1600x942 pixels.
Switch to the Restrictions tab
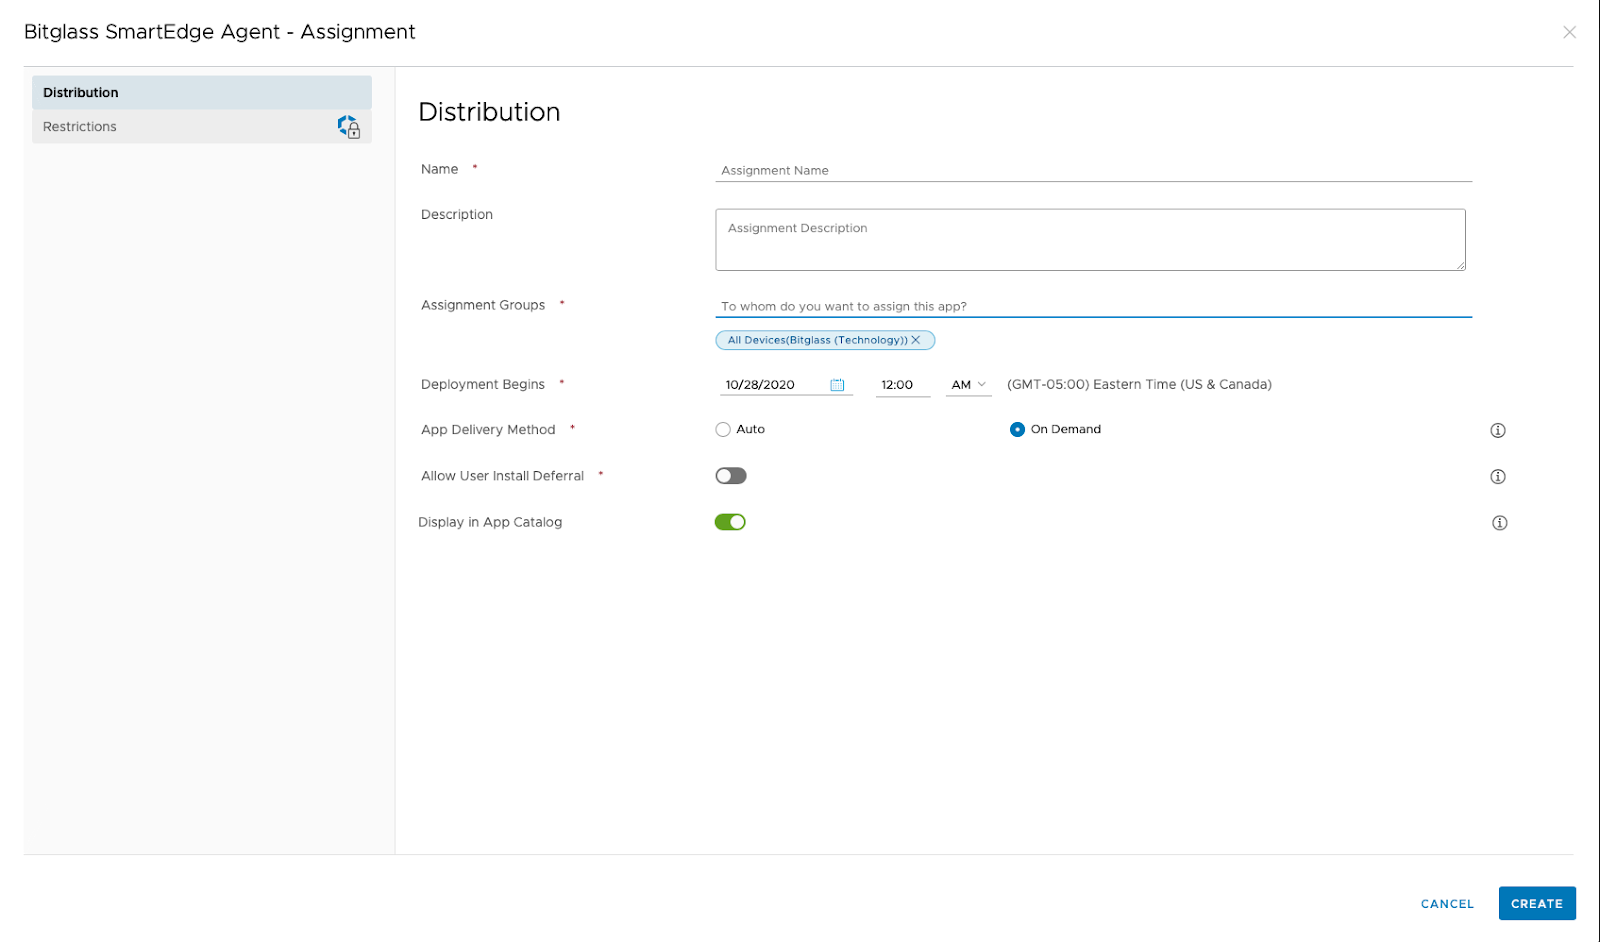202,127
